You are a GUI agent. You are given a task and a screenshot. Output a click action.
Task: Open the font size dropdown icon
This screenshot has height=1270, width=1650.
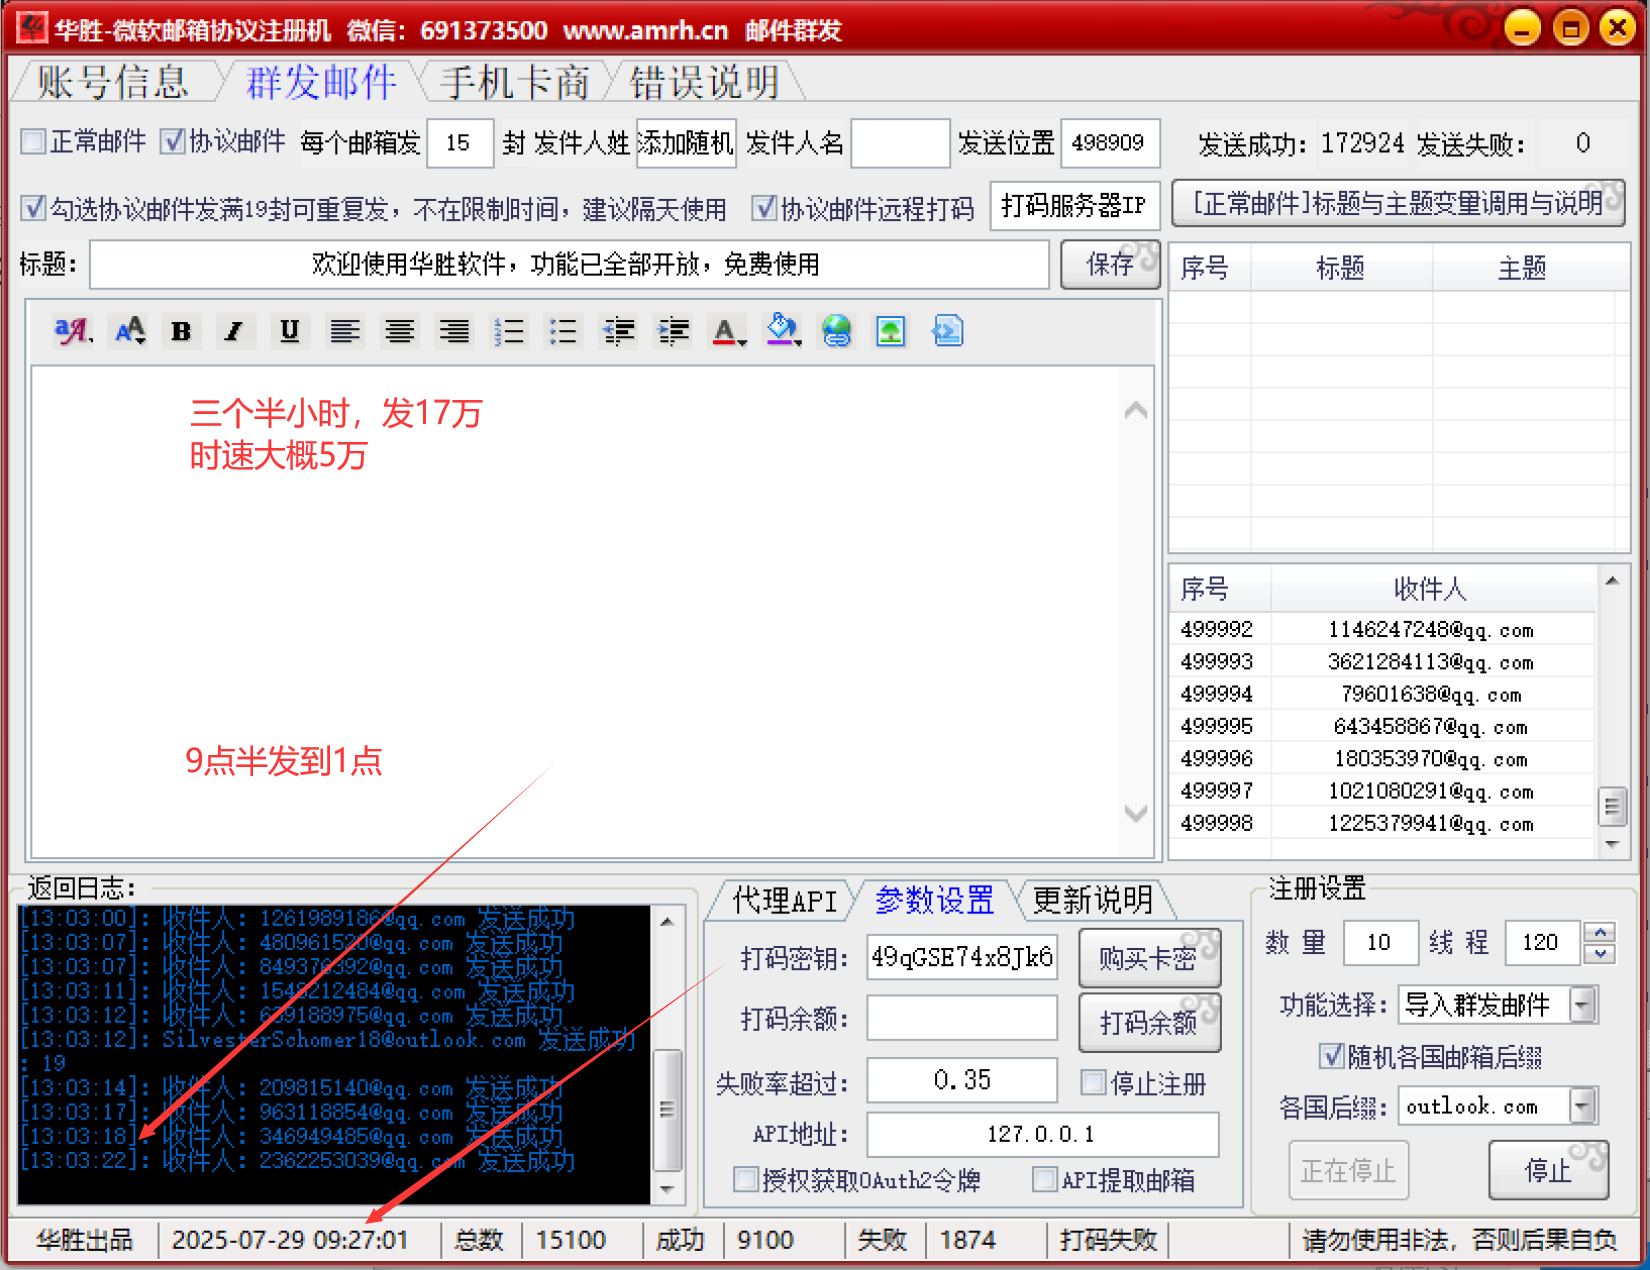[x=130, y=331]
